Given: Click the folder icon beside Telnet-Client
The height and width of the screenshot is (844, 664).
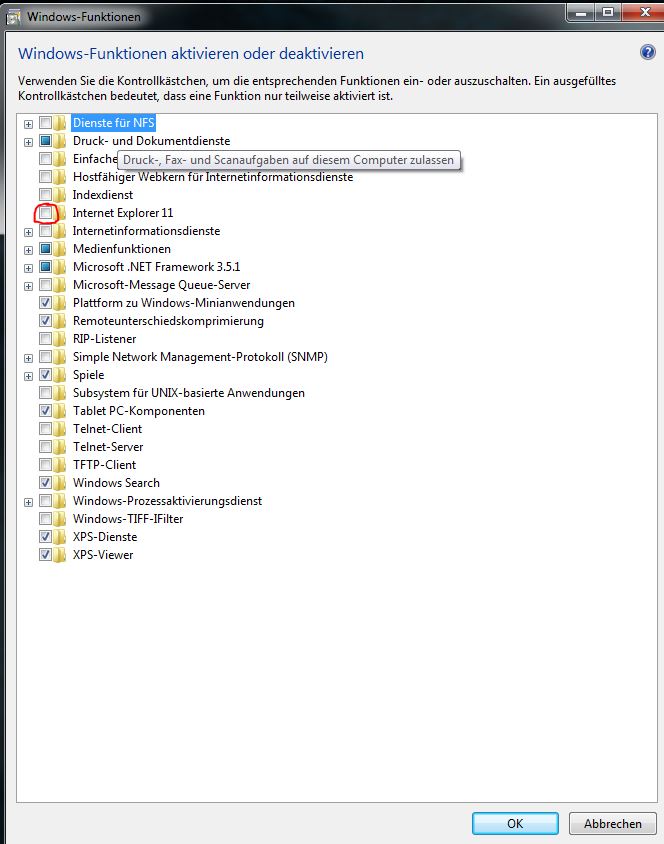Looking at the screenshot, I should tap(60, 429).
